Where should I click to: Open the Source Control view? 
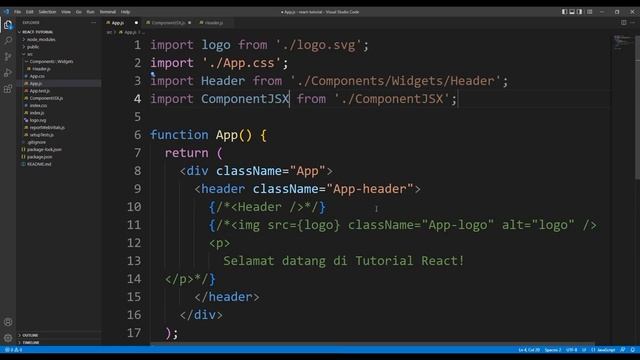click(x=8, y=57)
